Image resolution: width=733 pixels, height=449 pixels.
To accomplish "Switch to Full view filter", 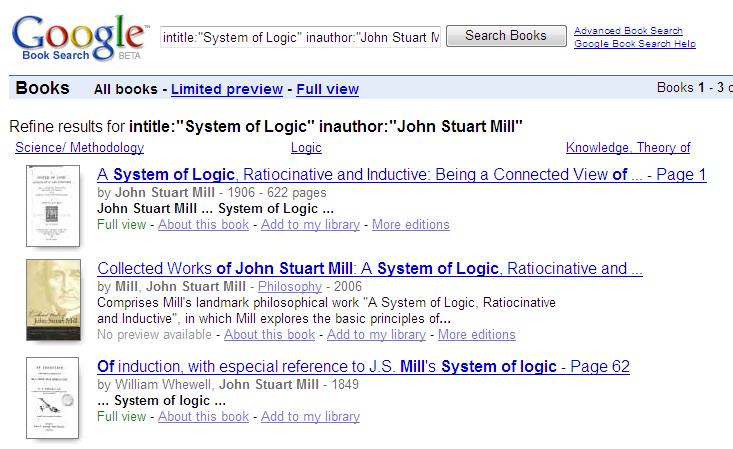I will pos(327,89).
